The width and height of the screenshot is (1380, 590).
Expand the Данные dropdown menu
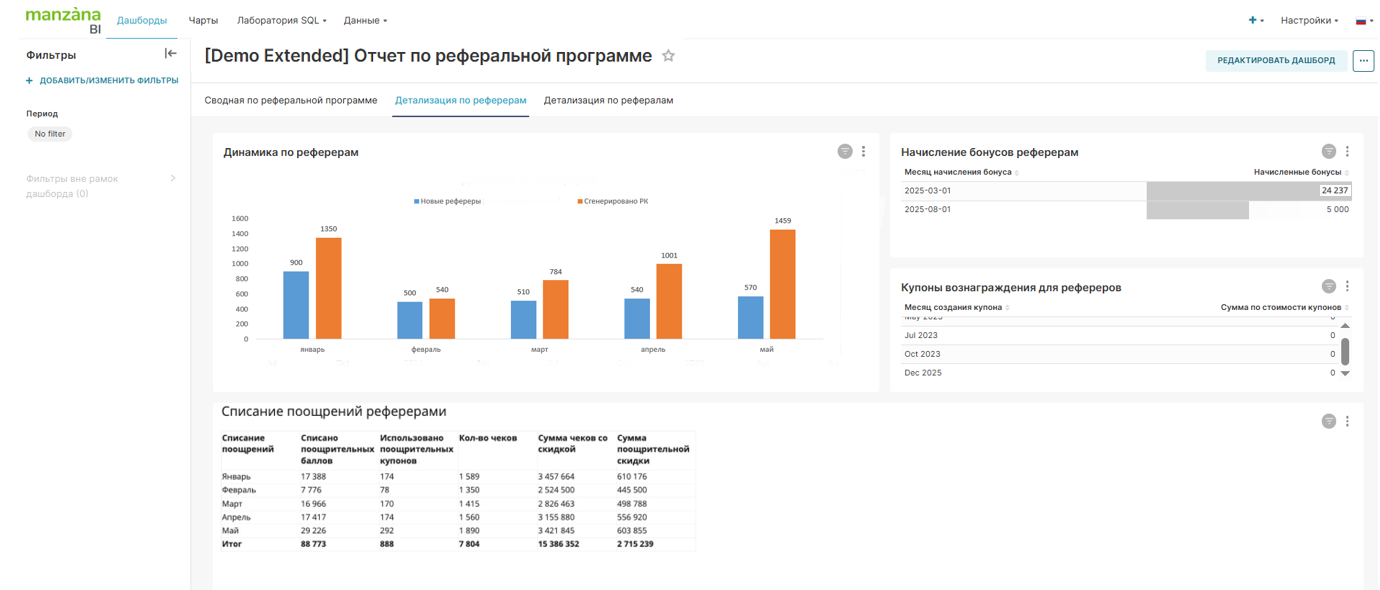(x=365, y=20)
